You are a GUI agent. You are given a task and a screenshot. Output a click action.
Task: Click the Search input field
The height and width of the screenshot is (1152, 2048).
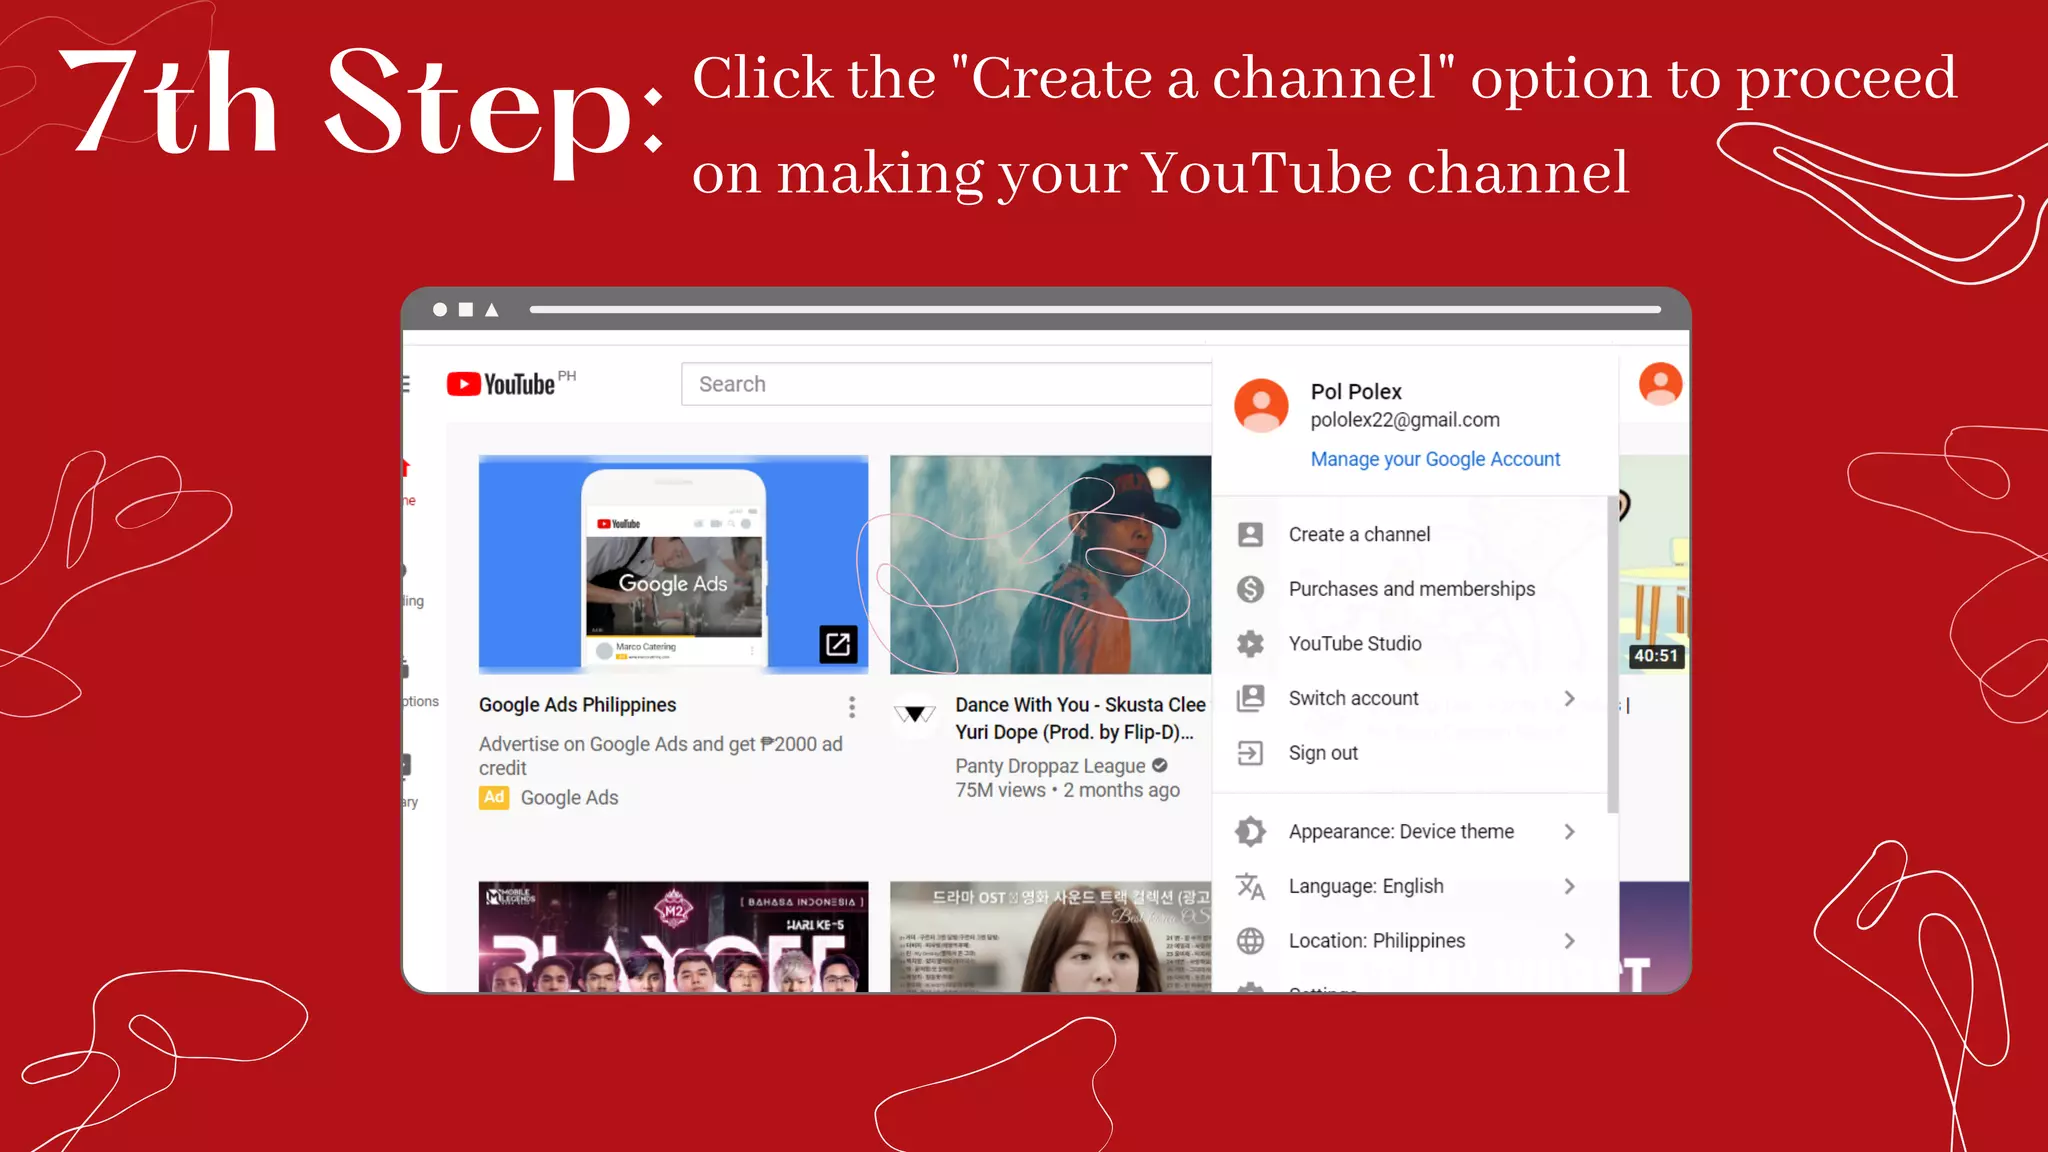(946, 384)
